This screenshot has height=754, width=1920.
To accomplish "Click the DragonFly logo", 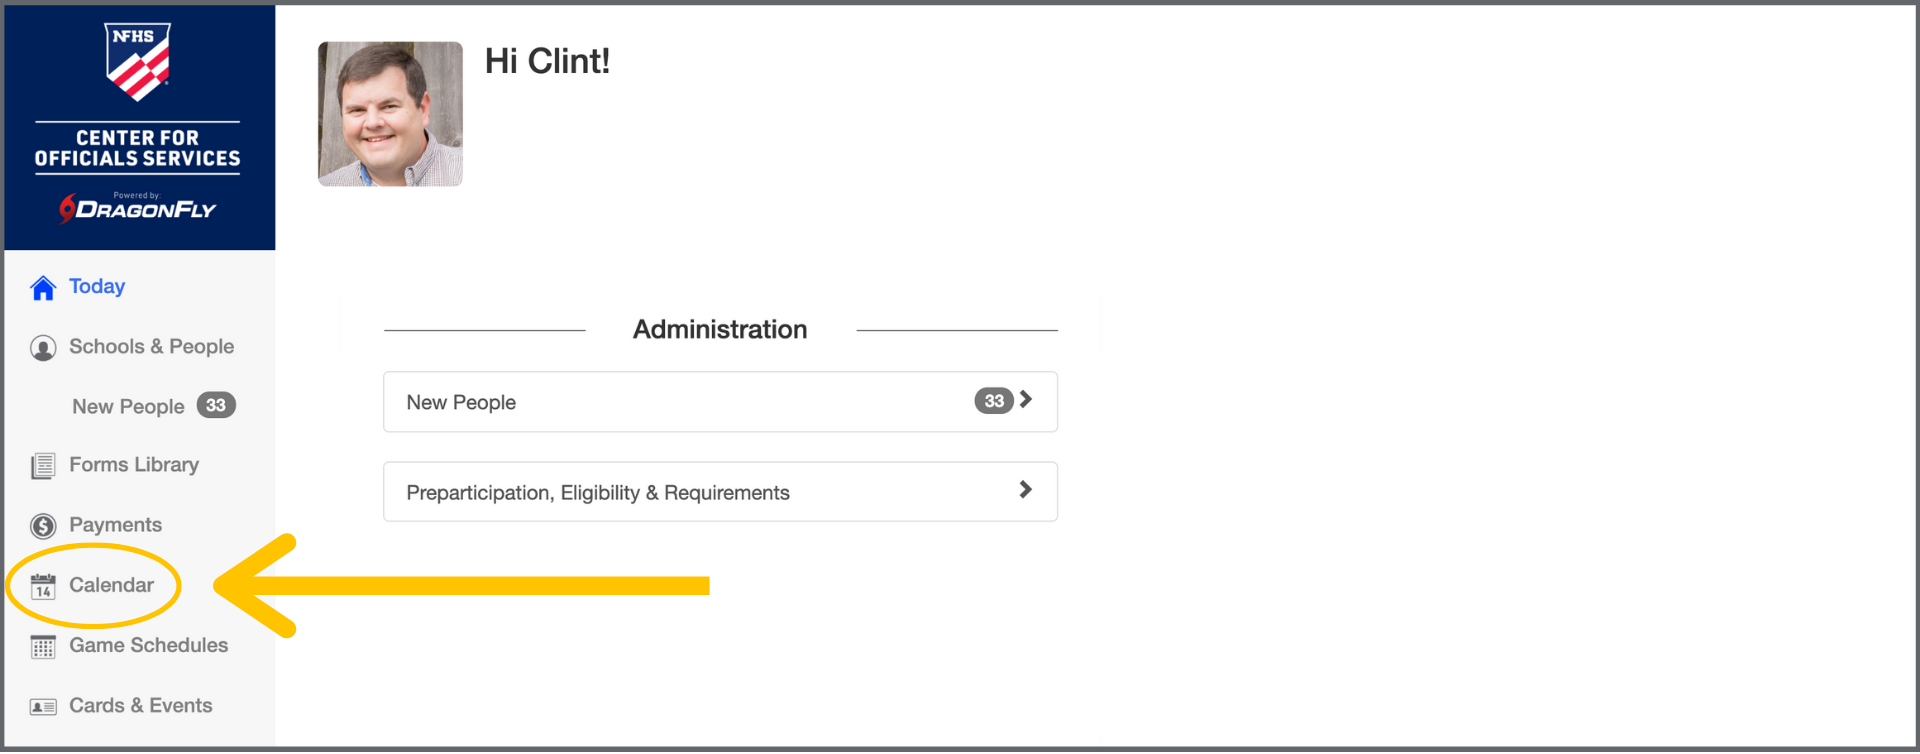I will pos(138,208).
